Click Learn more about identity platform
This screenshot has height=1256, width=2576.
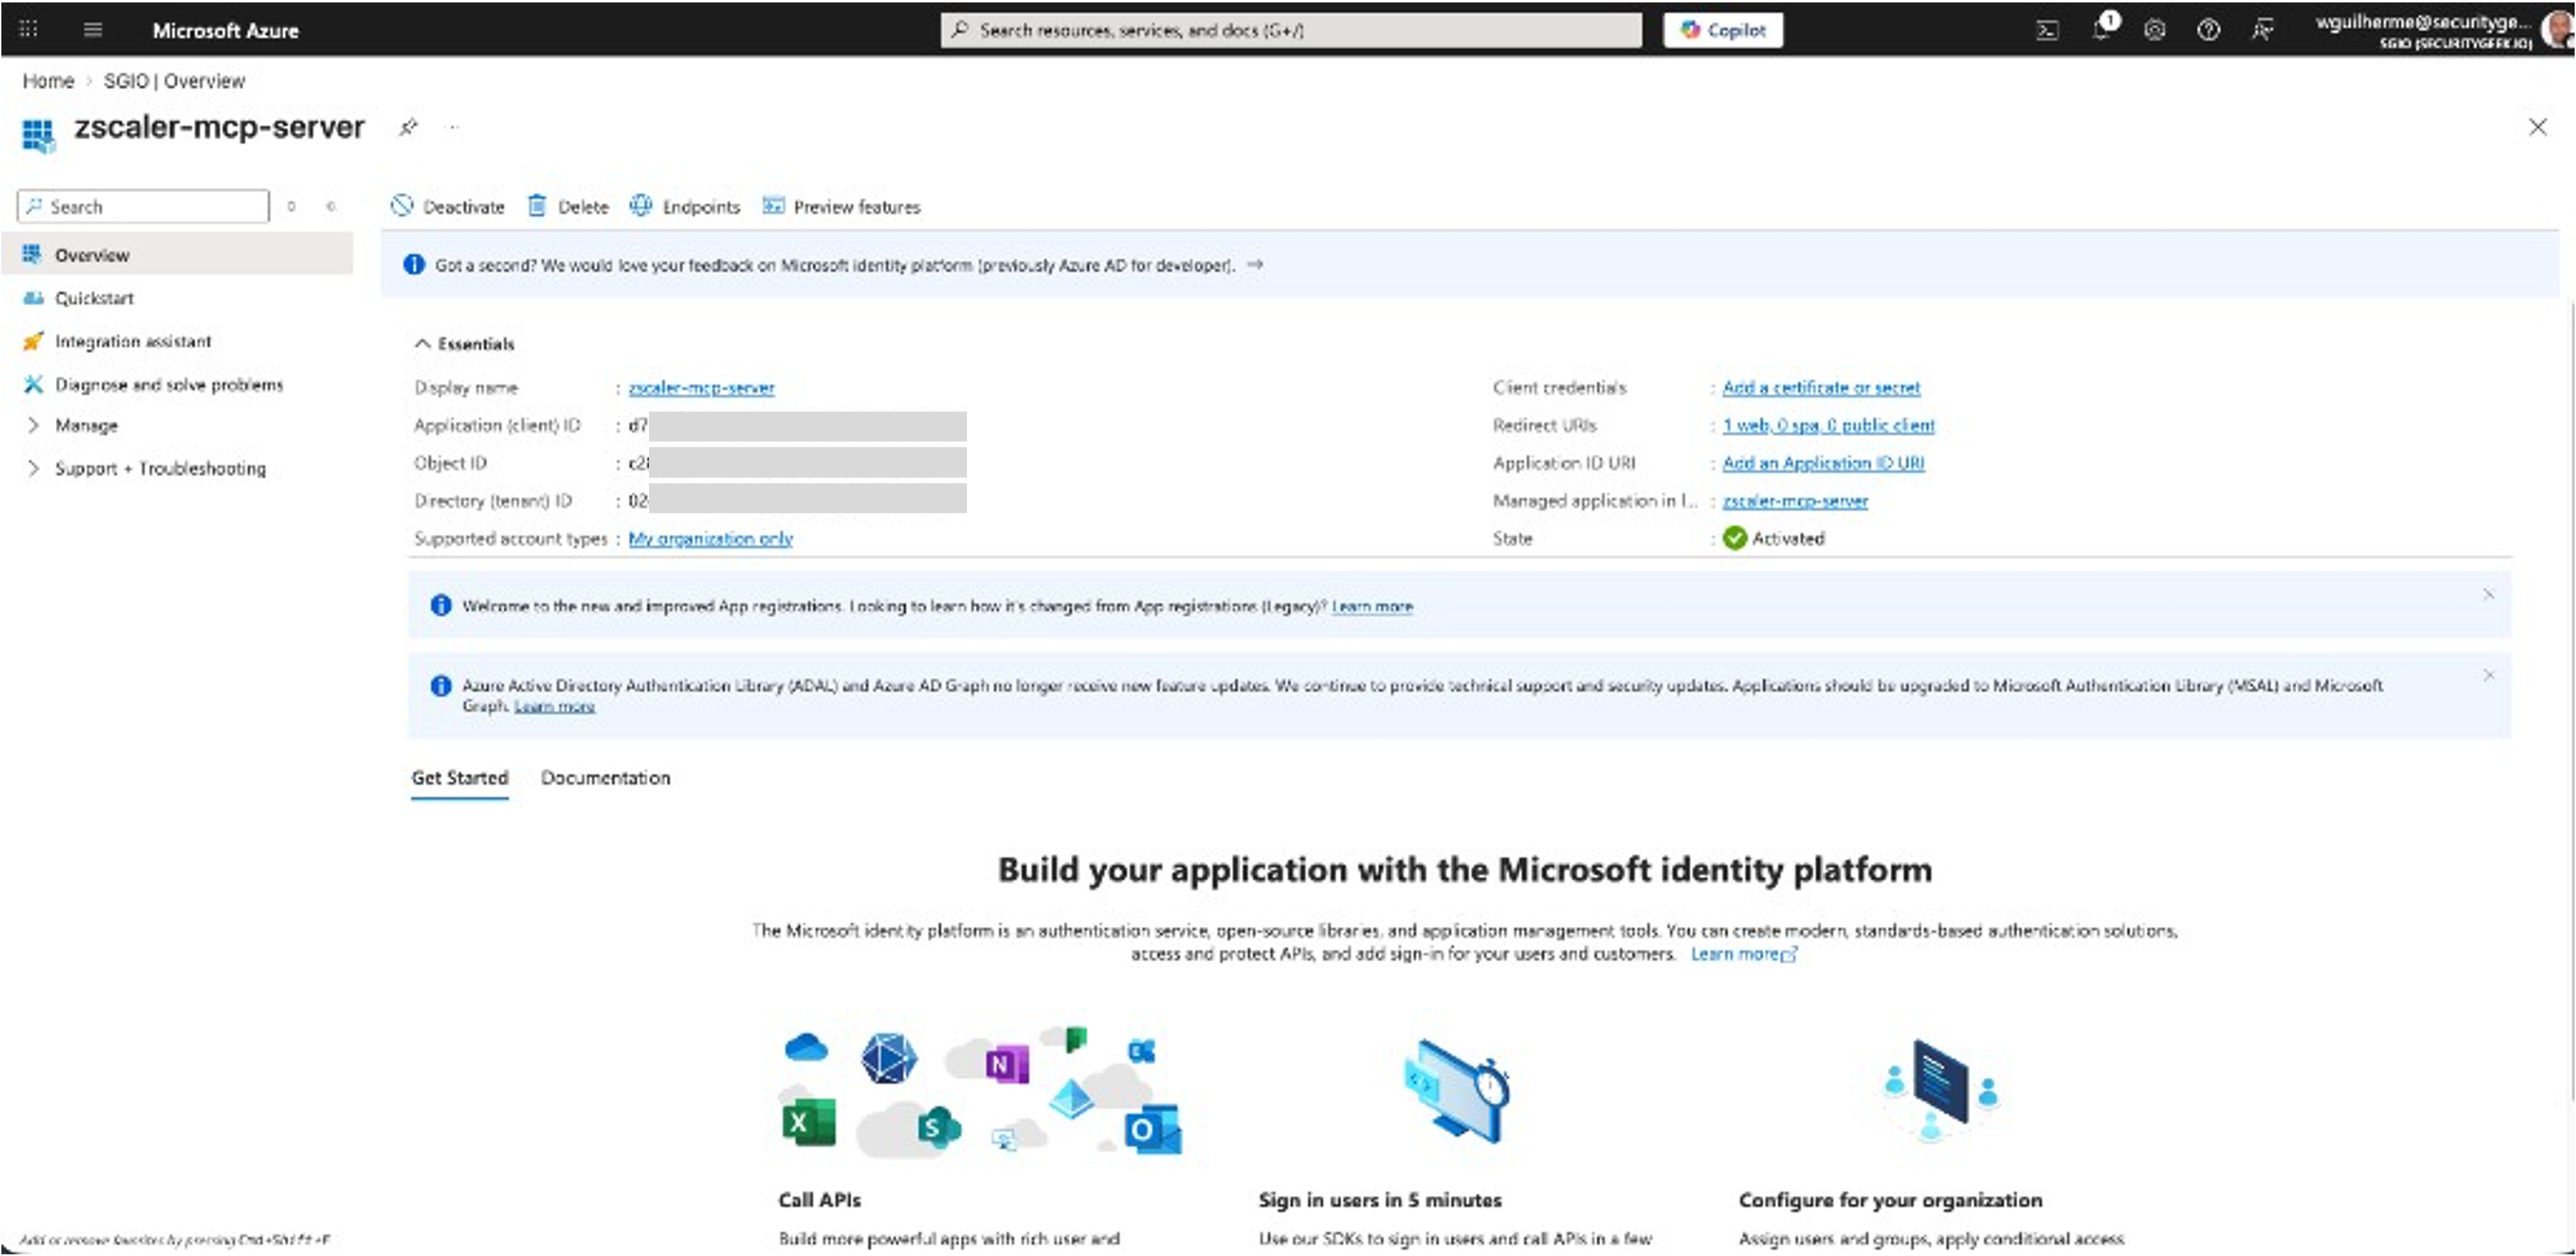(x=1743, y=954)
